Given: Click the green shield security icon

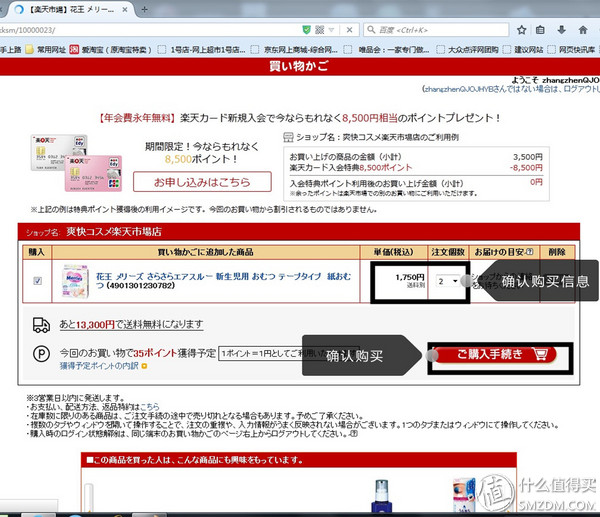Looking at the screenshot, I should [306, 30].
